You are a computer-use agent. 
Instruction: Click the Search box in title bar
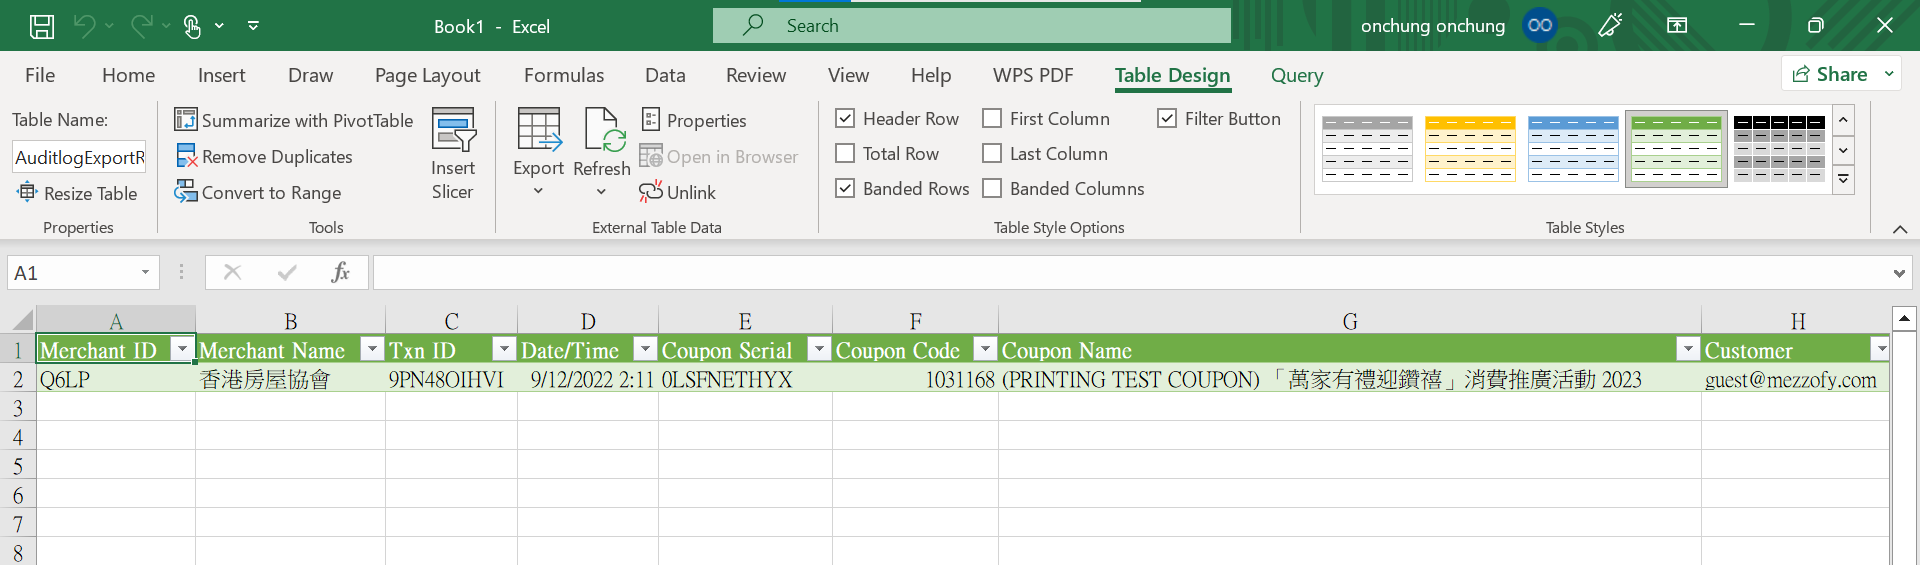pyautogui.click(x=972, y=25)
